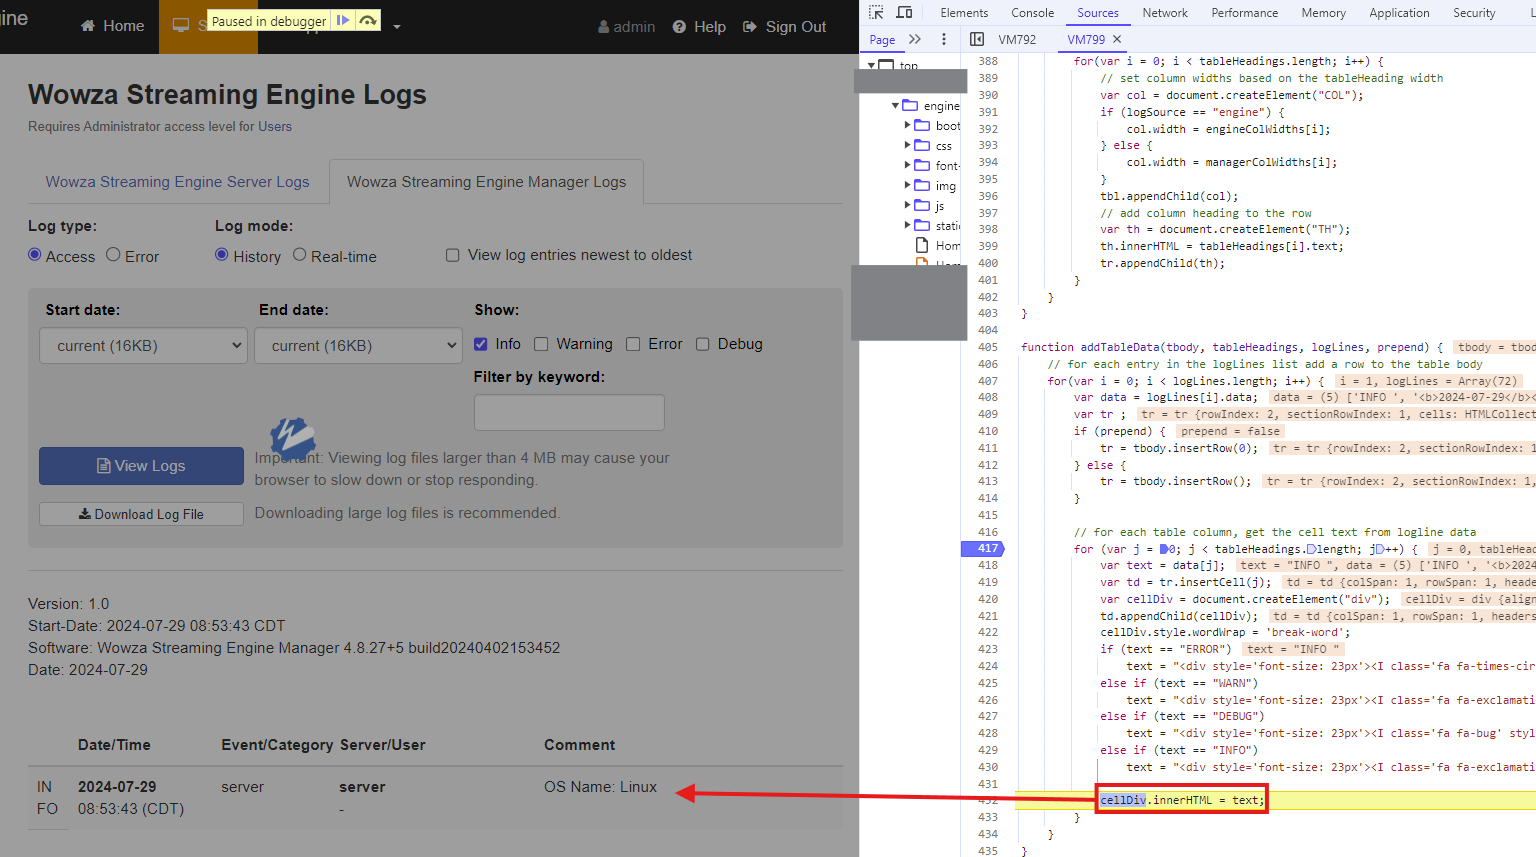
Task: Open the Elements DevTools tab
Action: (x=964, y=13)
